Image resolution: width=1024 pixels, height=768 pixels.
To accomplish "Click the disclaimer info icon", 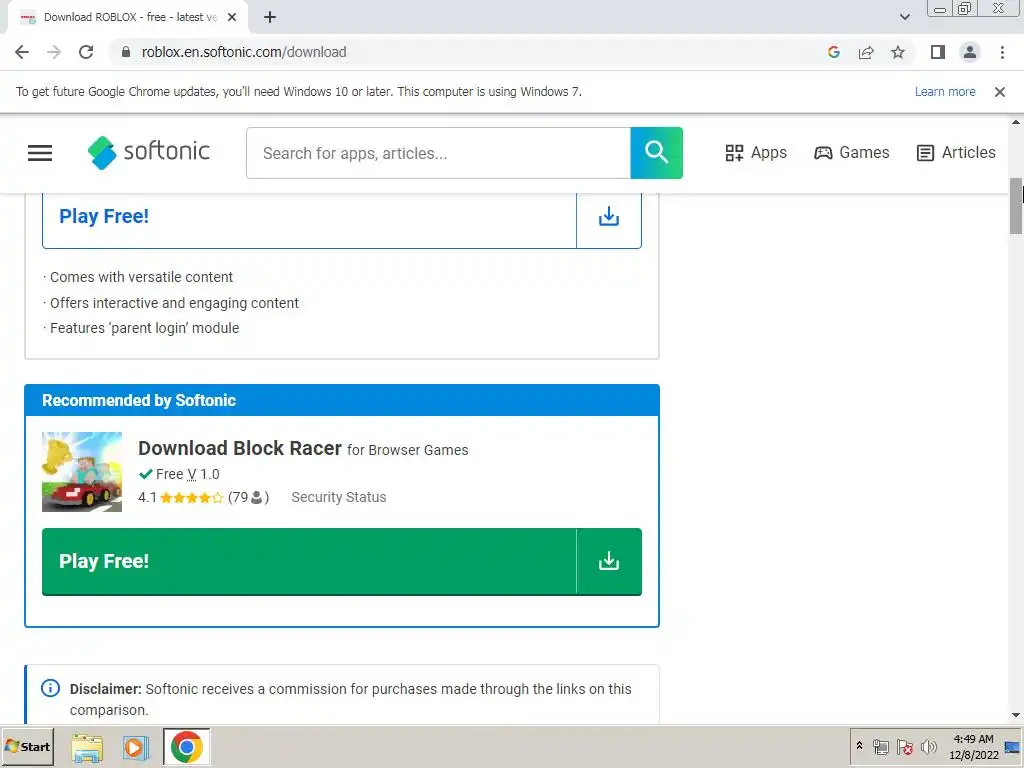I will pos(50,688).
